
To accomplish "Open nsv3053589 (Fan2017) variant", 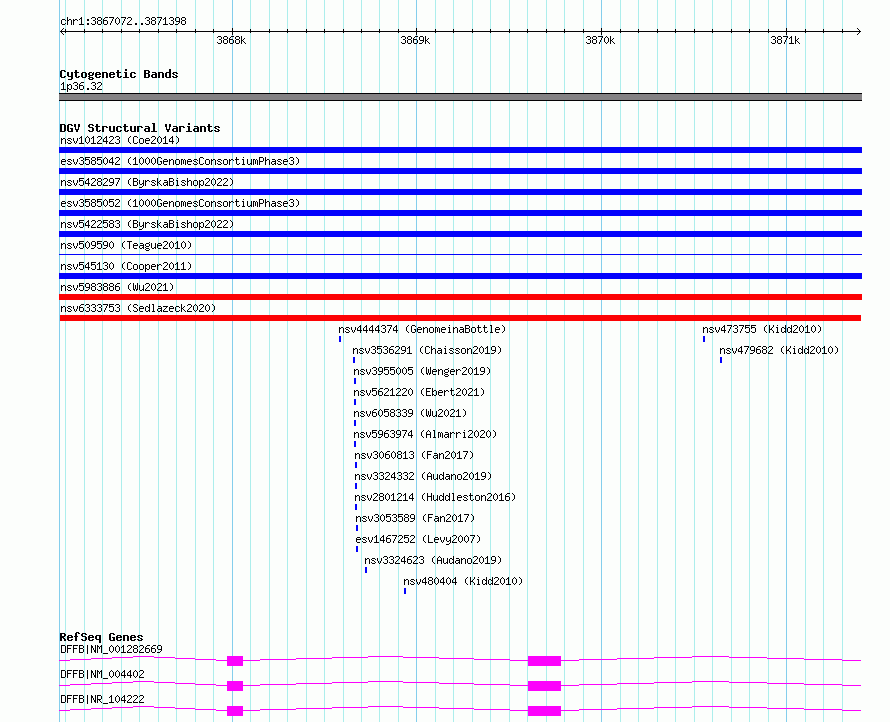I will coord(415,518).
